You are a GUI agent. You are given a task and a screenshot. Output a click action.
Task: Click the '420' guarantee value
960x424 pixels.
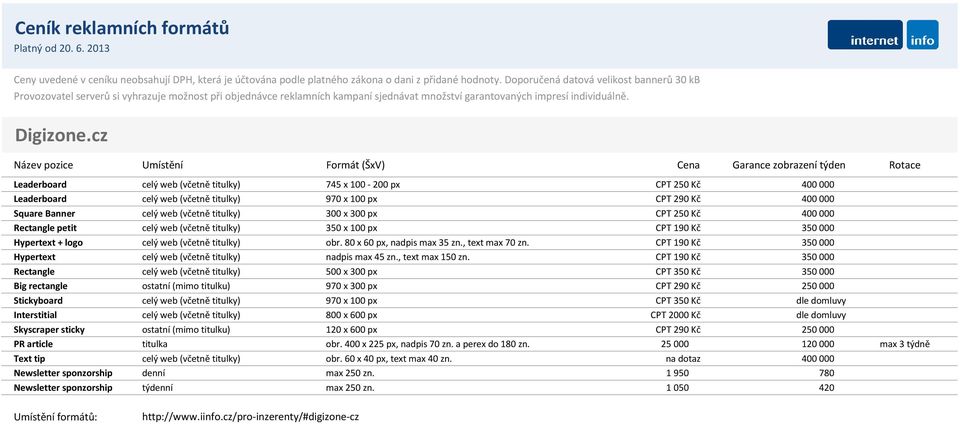[827, 388]
